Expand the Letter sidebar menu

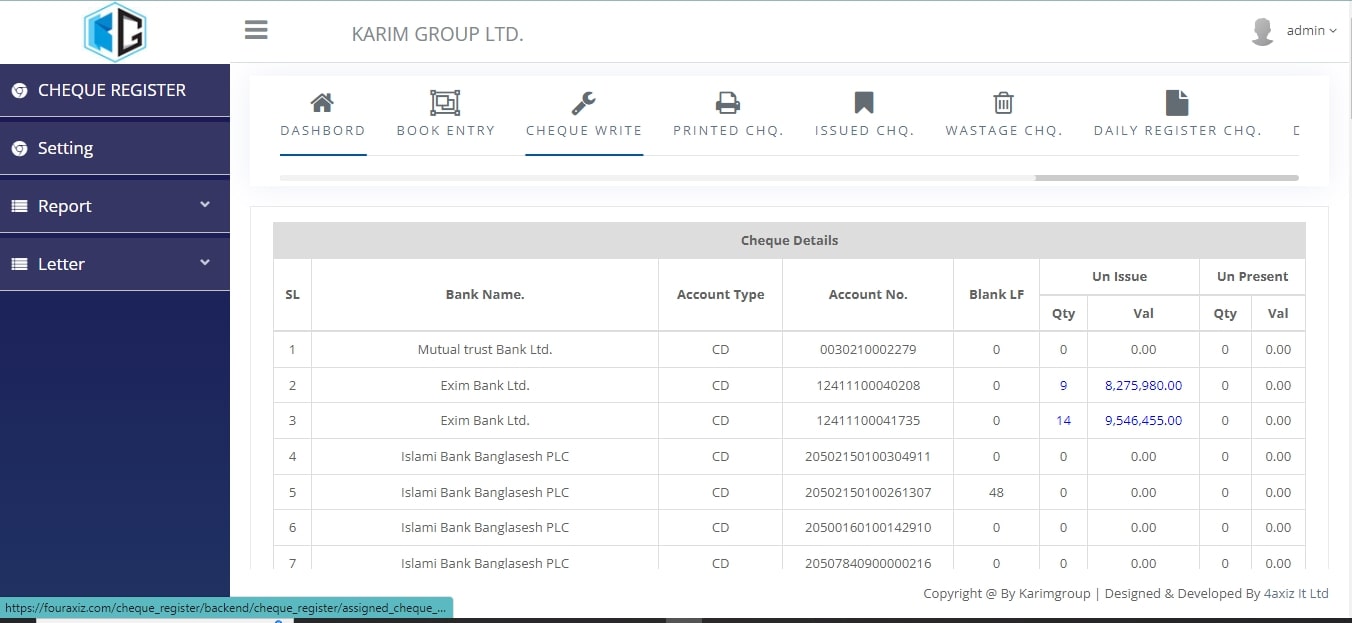point(114,264)
